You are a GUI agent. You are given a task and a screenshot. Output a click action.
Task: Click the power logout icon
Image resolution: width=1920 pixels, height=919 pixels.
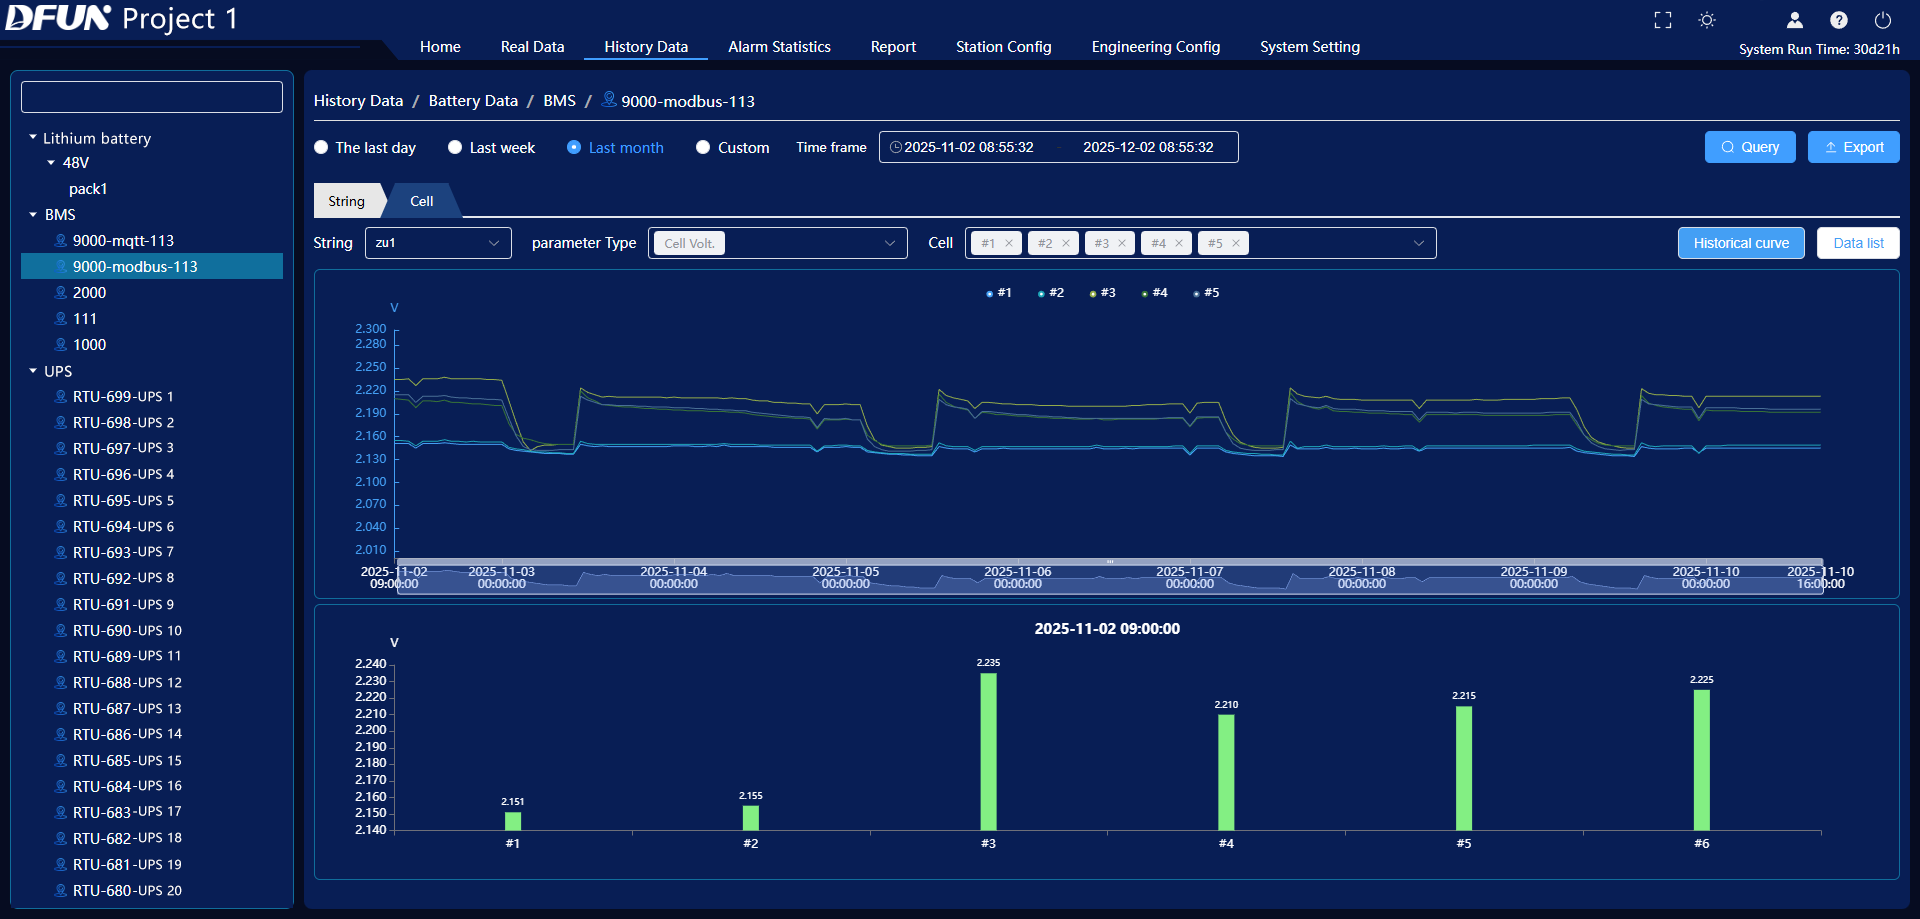(x=1883, y=20)
